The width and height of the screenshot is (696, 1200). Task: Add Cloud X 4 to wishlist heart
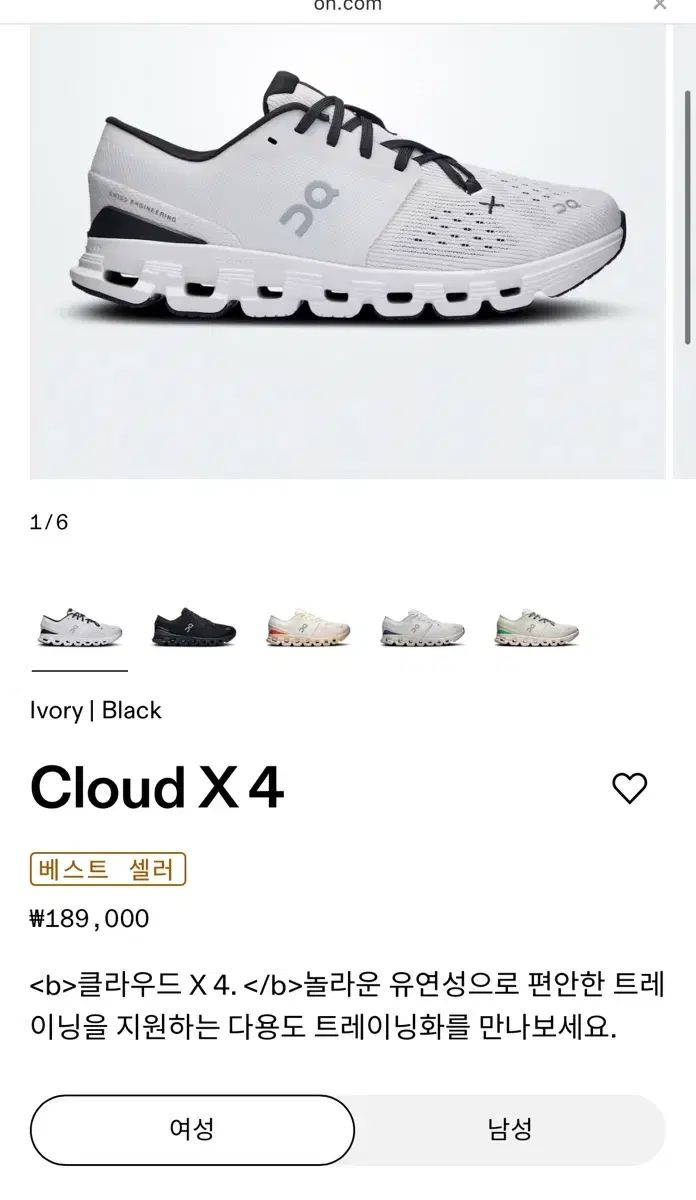629,788
